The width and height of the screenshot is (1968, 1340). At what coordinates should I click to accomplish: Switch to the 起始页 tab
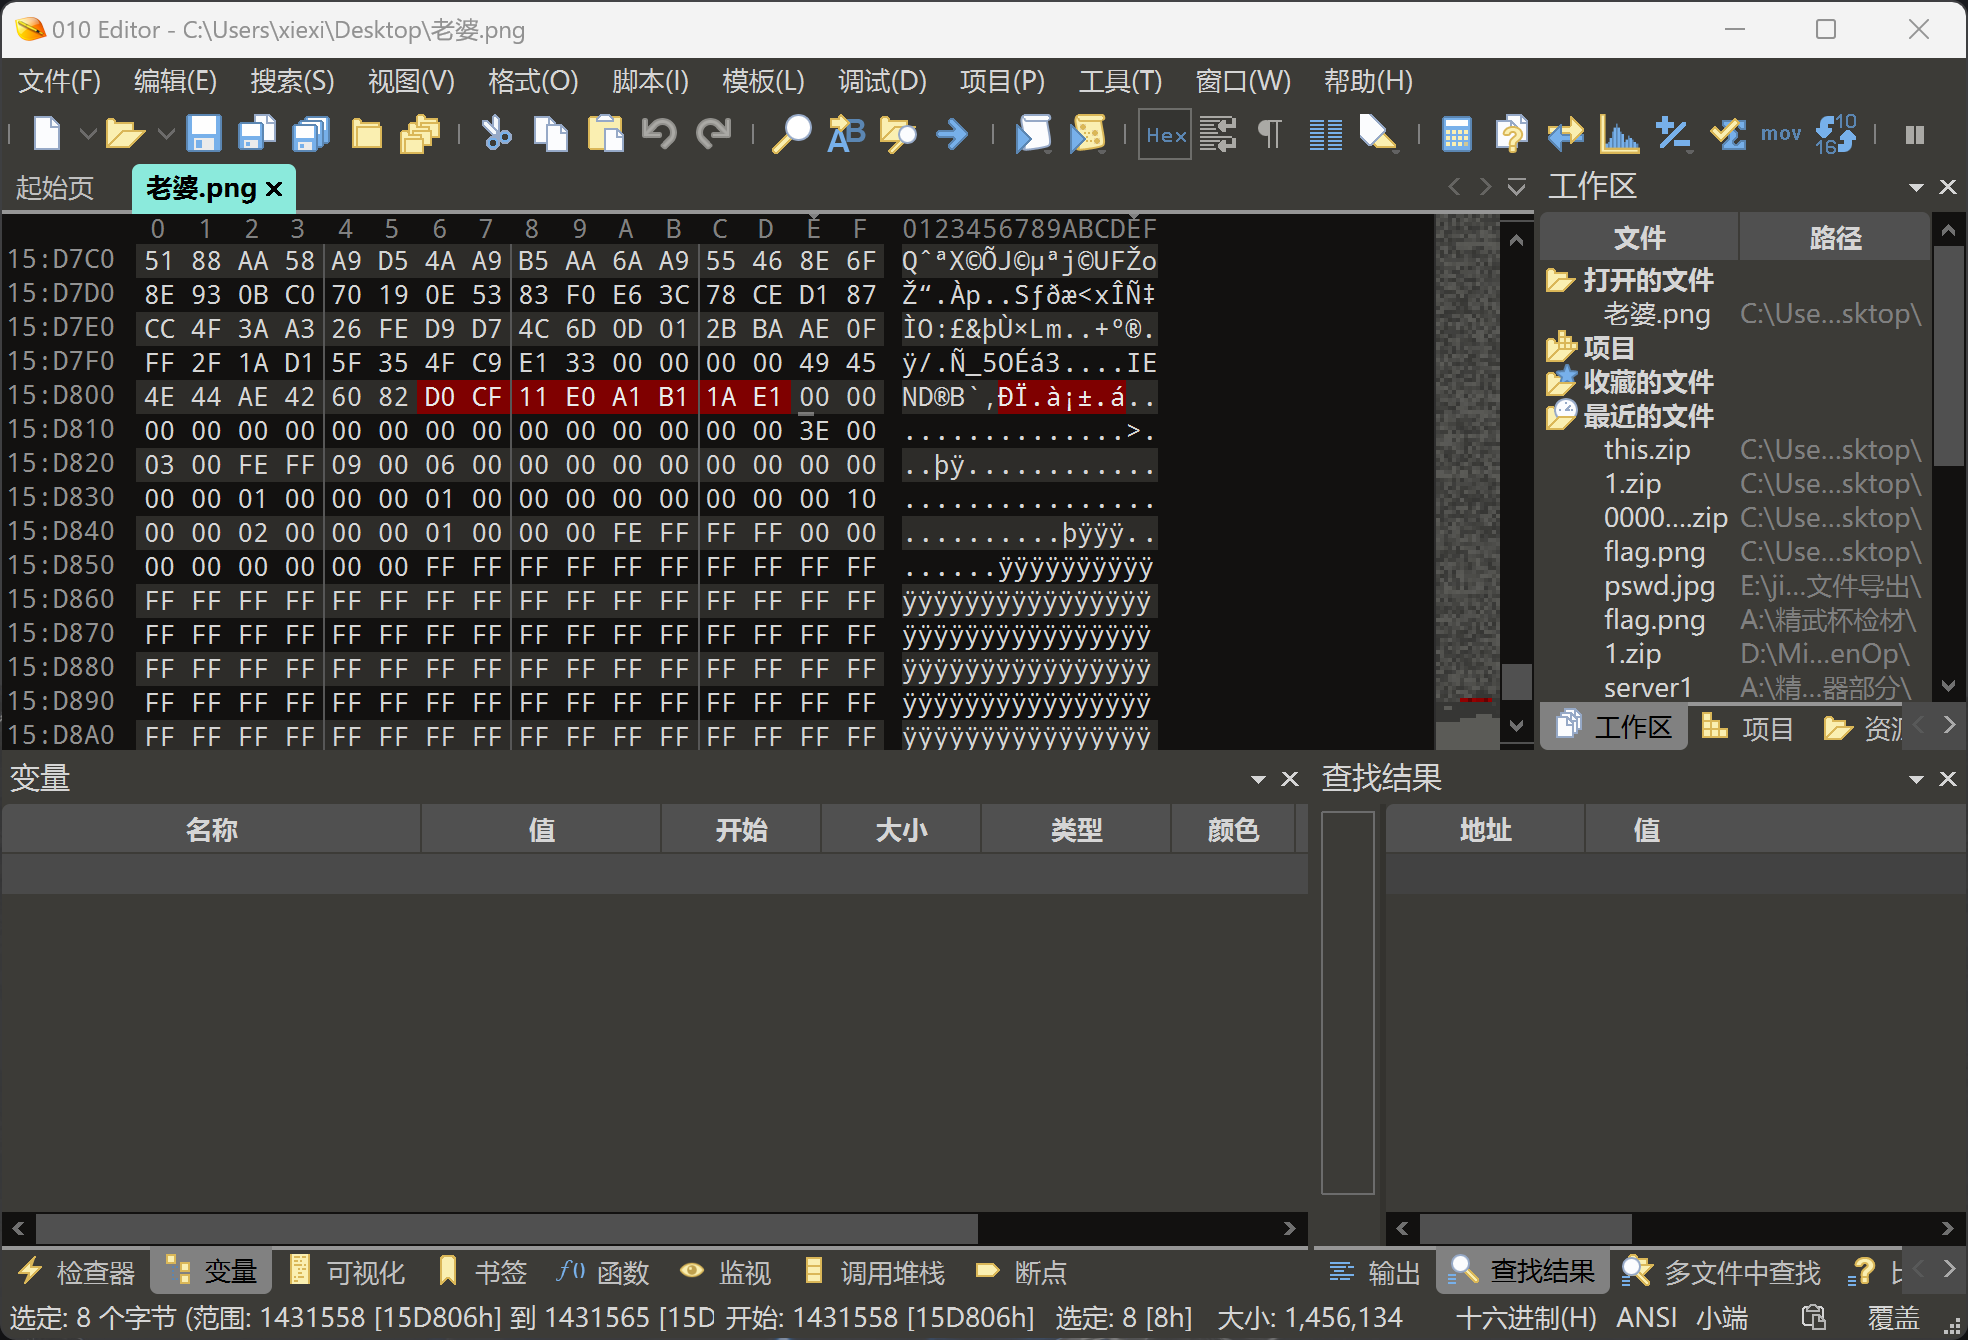pyautogui.click(x=54, y=188)
